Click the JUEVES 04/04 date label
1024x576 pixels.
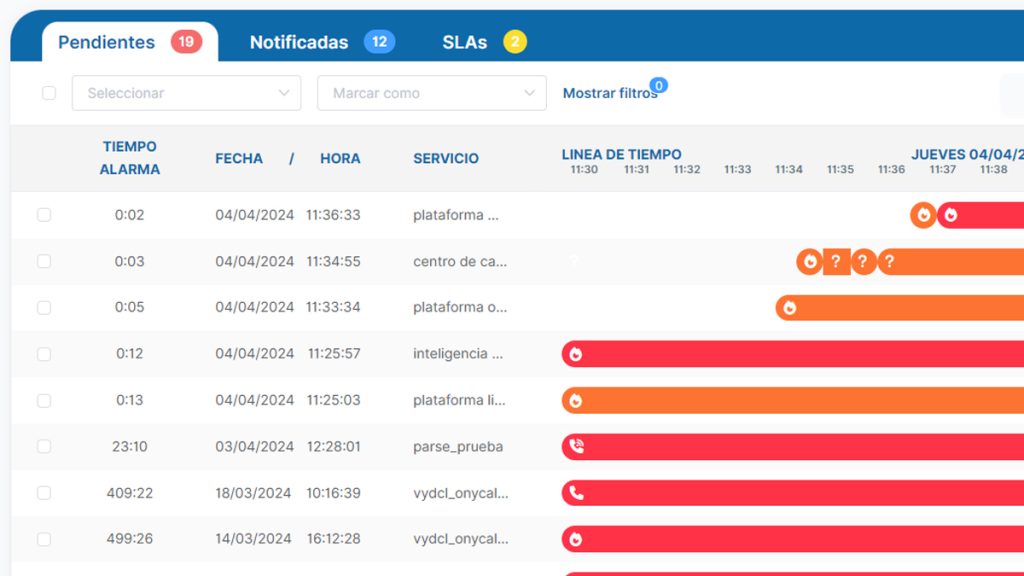tap(967, 154)
